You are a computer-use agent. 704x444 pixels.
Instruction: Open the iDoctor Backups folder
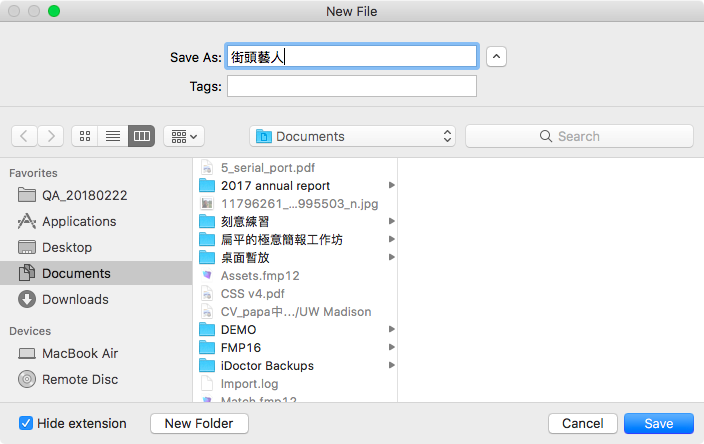297,365
